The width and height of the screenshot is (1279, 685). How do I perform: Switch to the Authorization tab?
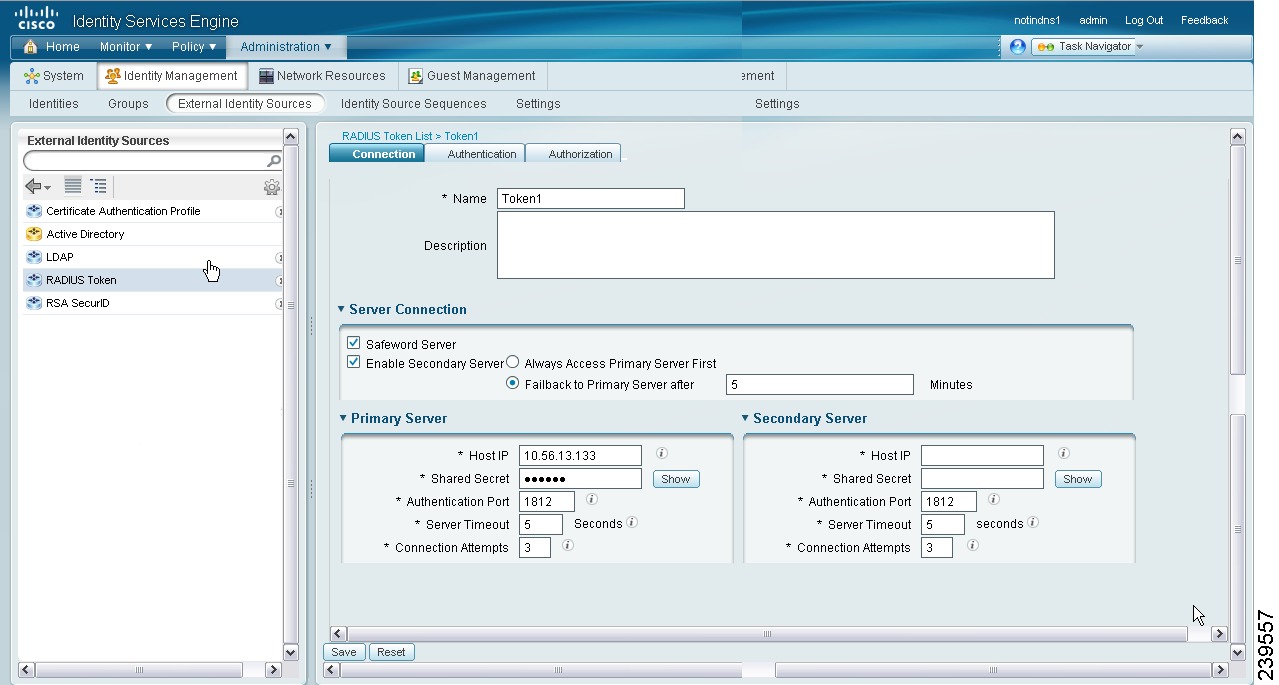[x=574, y=154]
